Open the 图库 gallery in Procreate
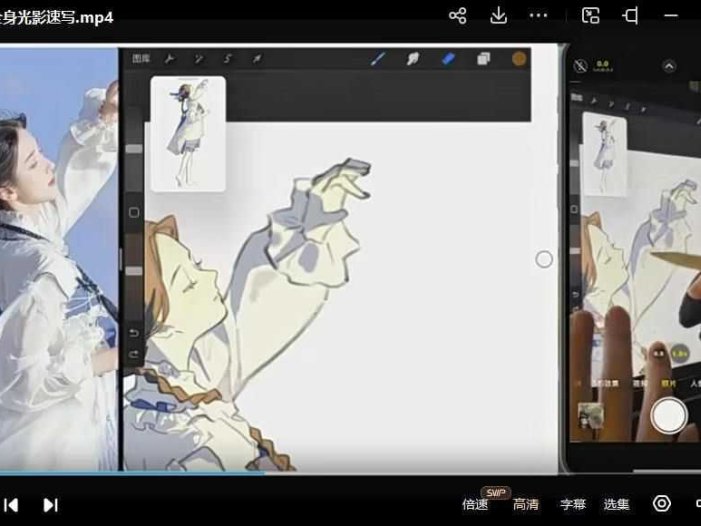This screenshot has height=526, width=701. 141,59
